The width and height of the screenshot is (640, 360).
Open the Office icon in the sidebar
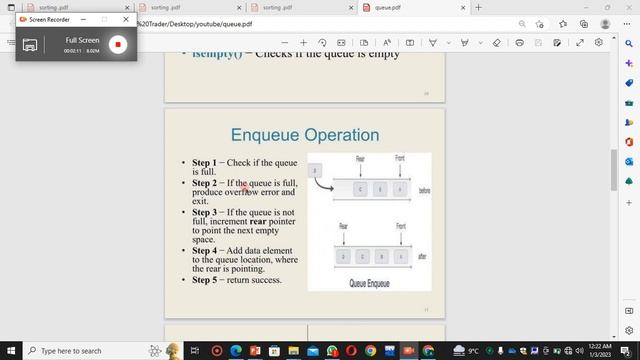[x=629, y=142]
